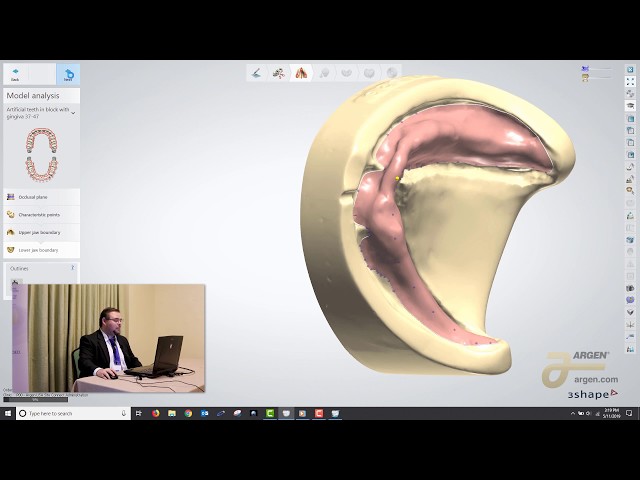Screen dimensions: 640x480
Task: Select the Lower jaw boundary step
Action: (42, 250)
